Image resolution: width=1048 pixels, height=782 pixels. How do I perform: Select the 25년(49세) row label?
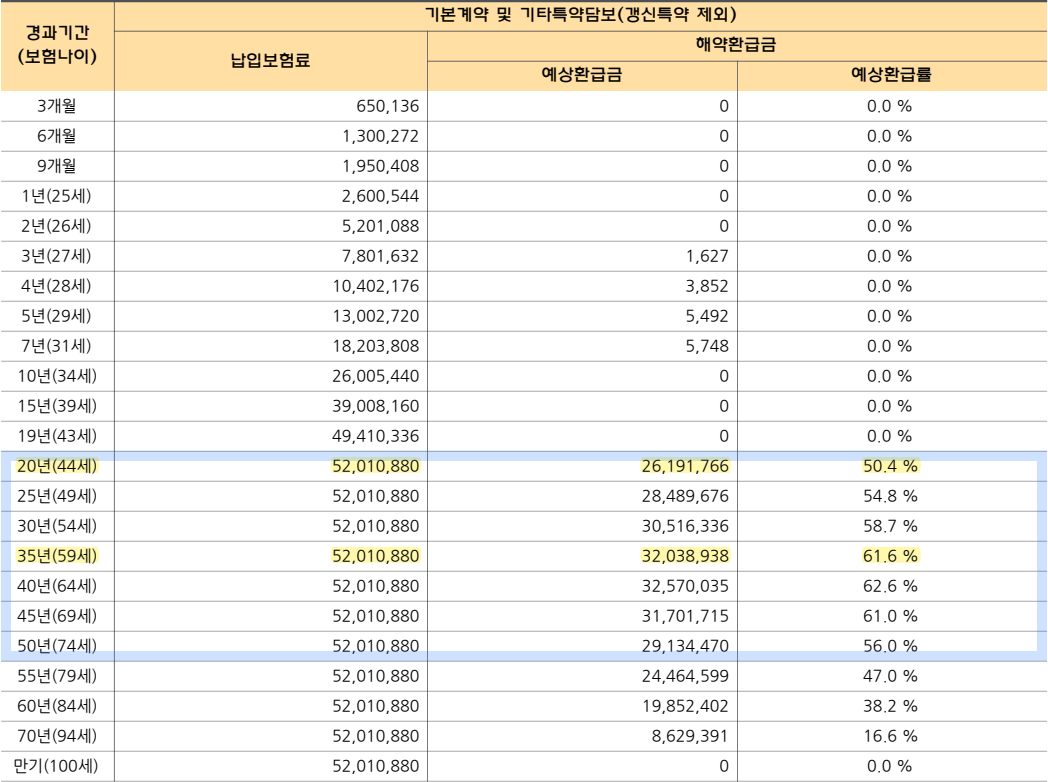(57, 497)
